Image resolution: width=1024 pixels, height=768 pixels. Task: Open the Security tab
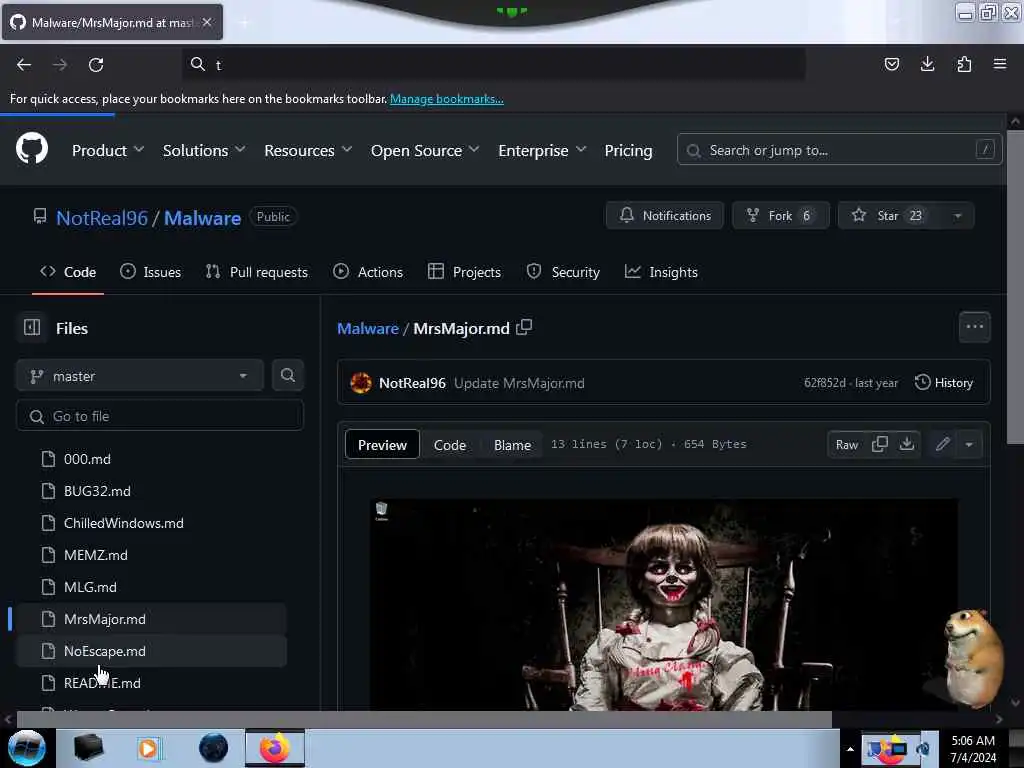pos(563,272)
